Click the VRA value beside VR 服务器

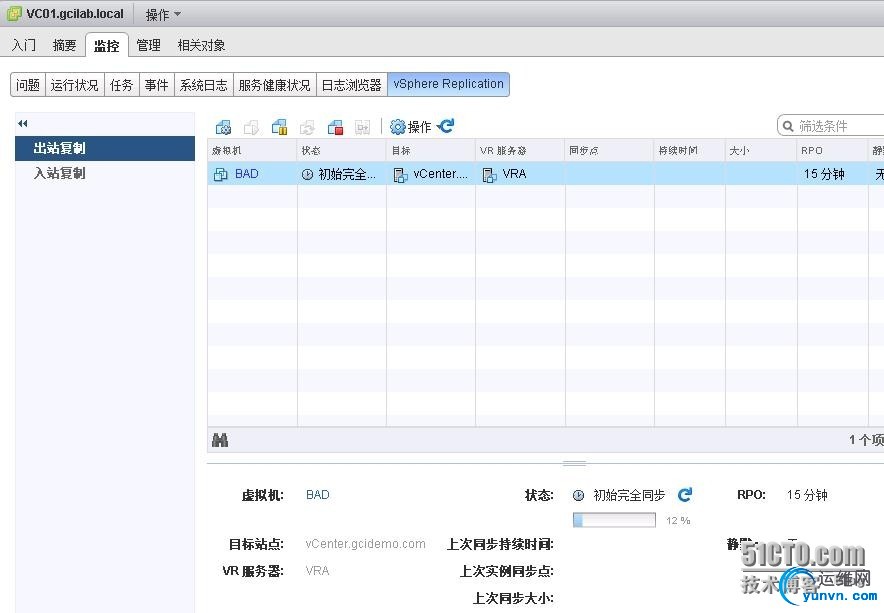pos(317,571)
